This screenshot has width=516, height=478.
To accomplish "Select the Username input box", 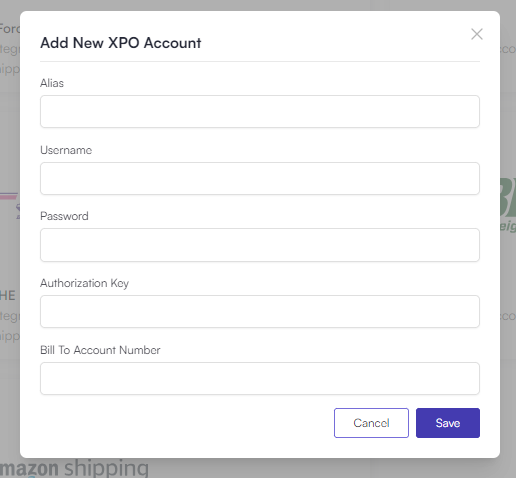I will tap(260, 178).
